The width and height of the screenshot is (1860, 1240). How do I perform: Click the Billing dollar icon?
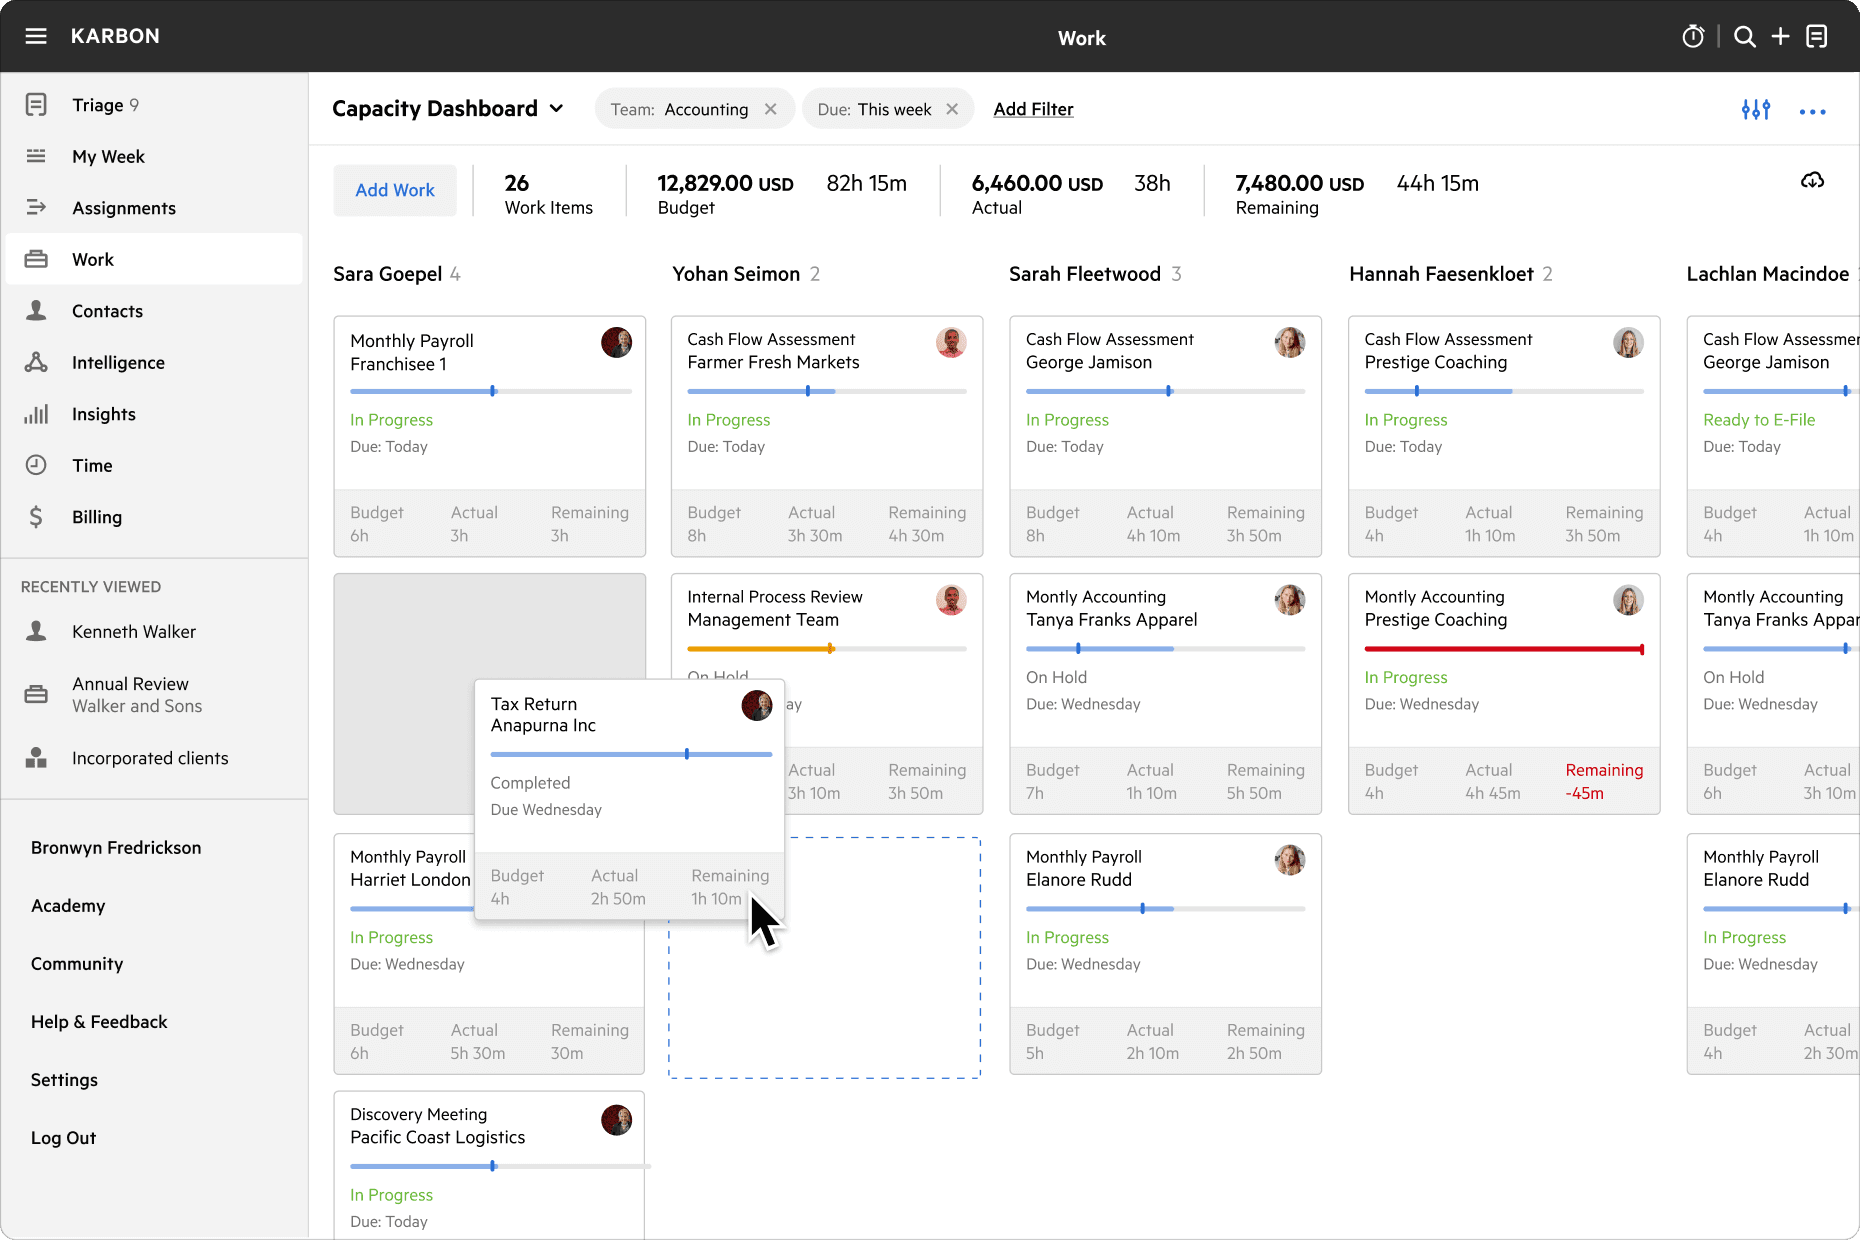[x=37, y=516]
